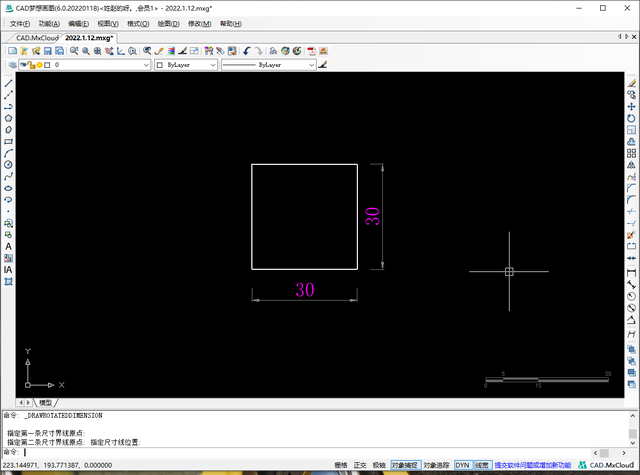
Task: Click the Save icon in toolbar
Action: point(45,50)
